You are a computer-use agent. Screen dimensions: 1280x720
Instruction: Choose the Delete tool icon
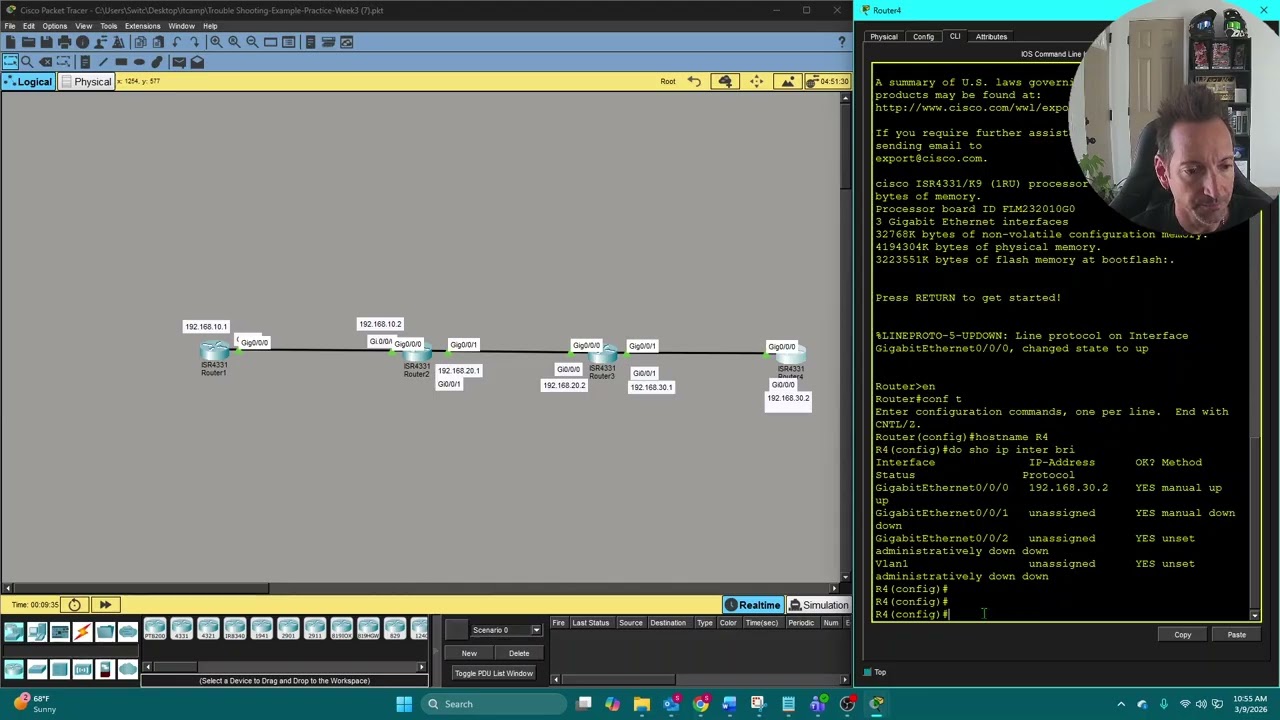click(45, 62)
